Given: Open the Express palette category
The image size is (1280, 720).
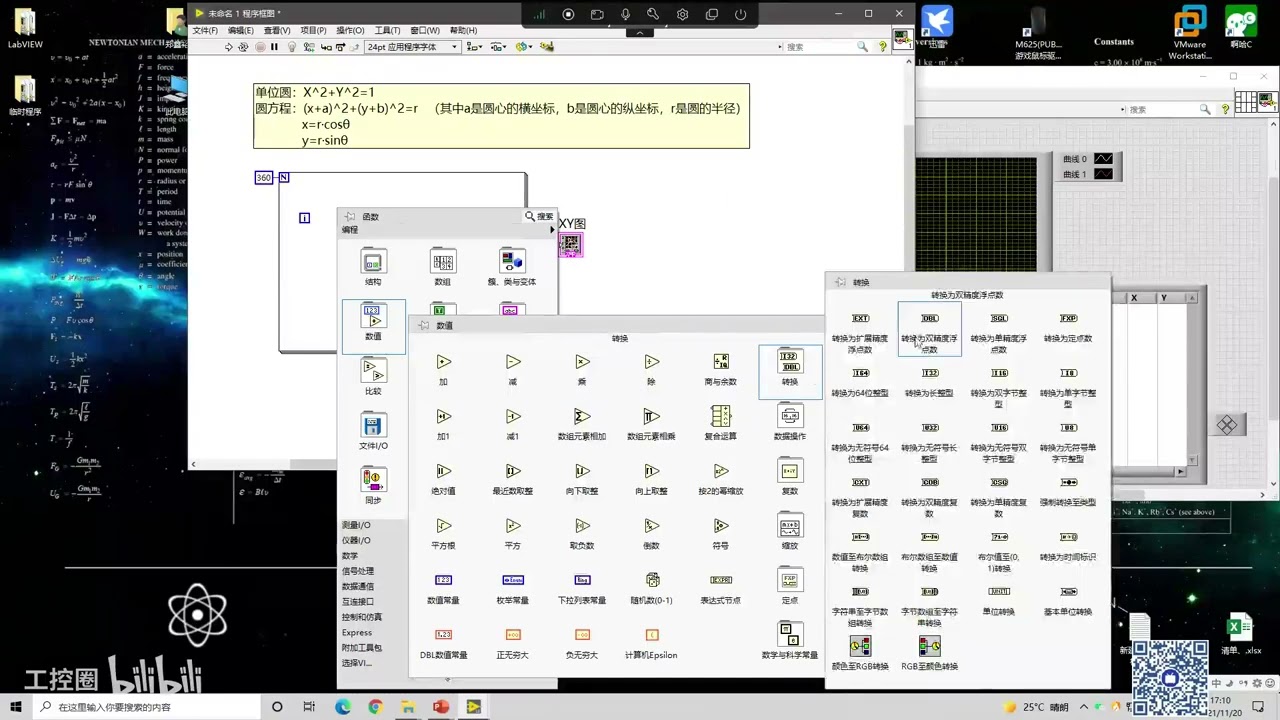Looking at the screenshot, I should (357, 632).
